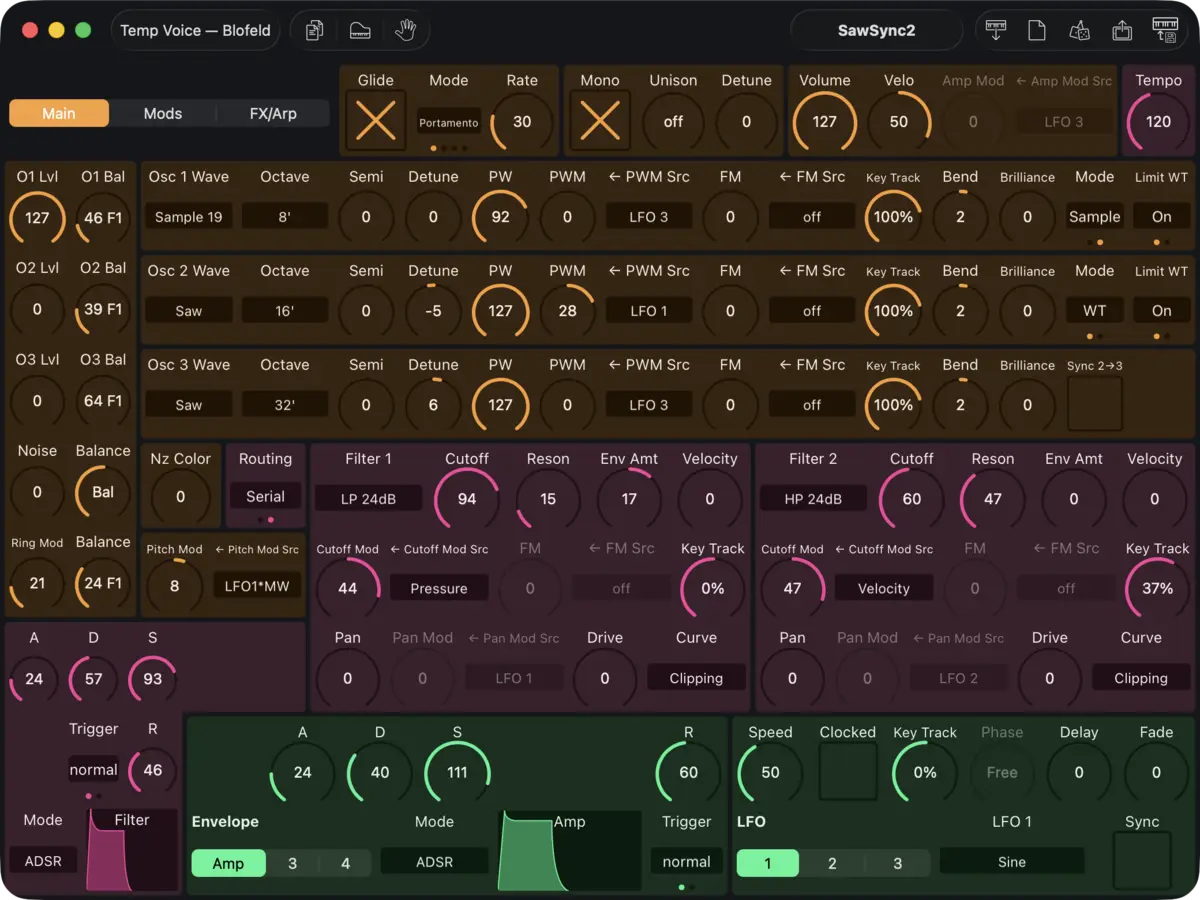Switch to the FX/Arp tab

point(273,113)
